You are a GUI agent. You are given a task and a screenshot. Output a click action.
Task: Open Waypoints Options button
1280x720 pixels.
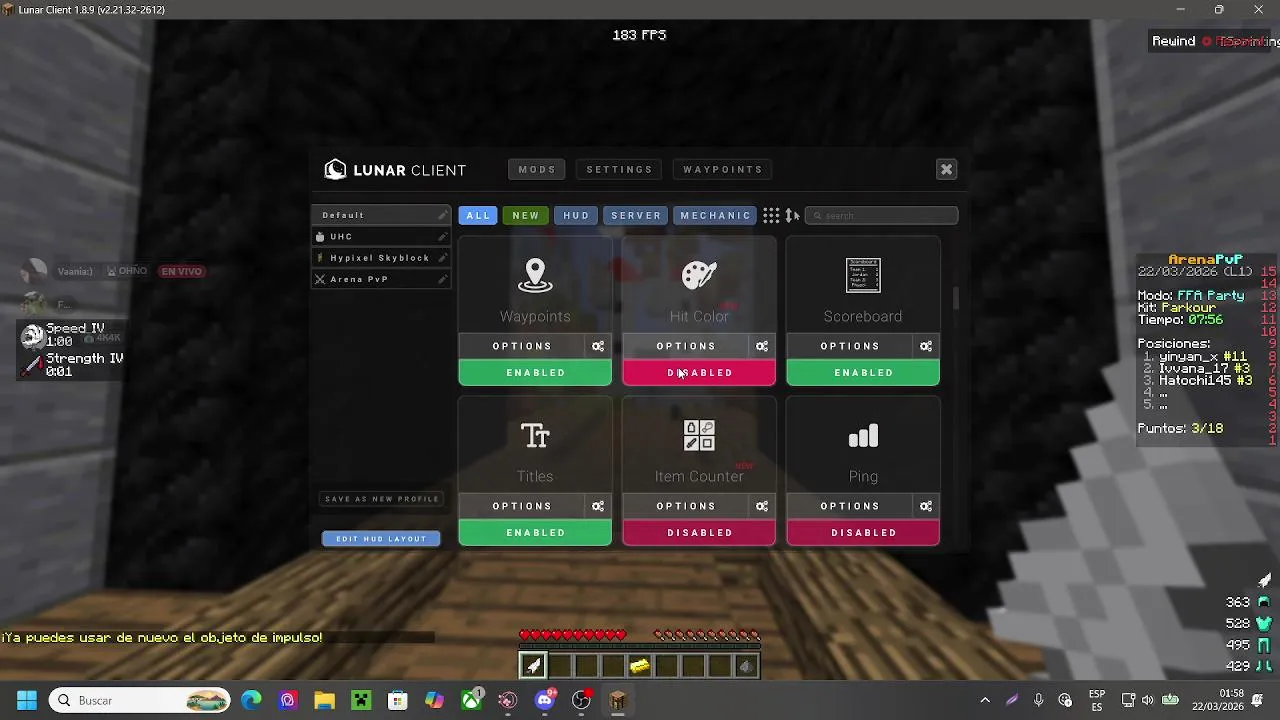pyautogui.click(x=522, y=346)
